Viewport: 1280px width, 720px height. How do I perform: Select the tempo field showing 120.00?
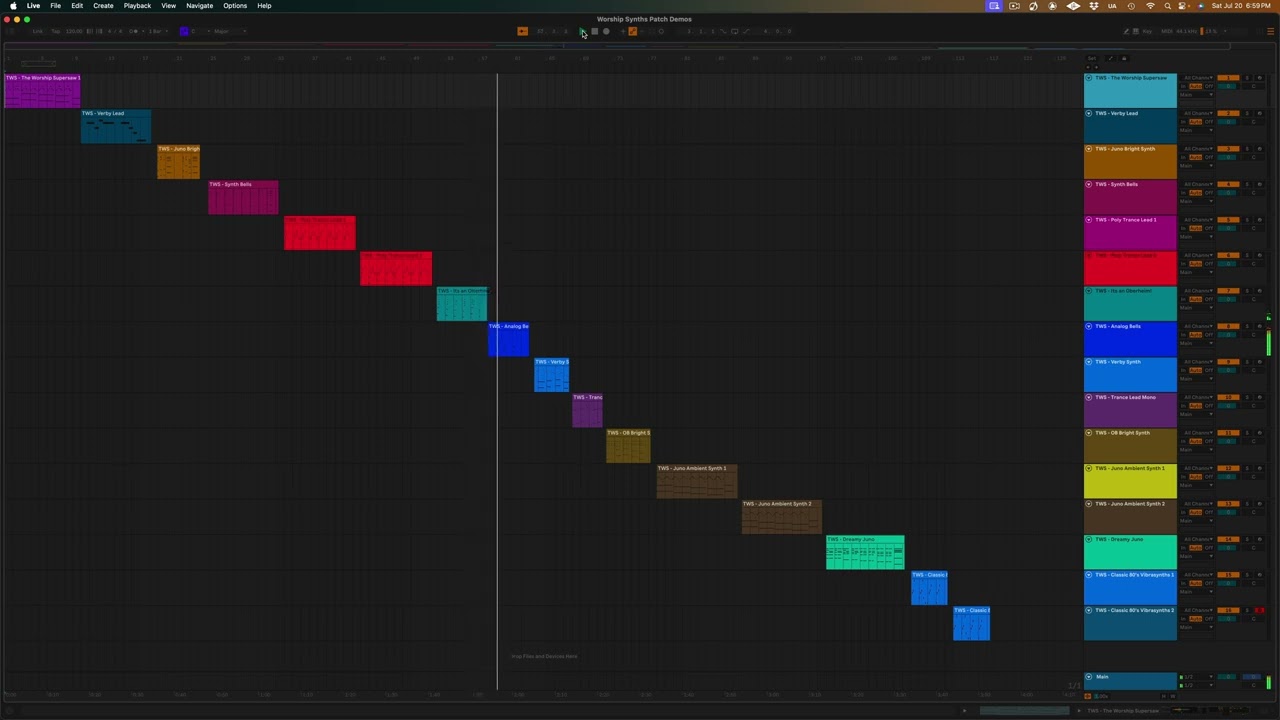(74, 31)
